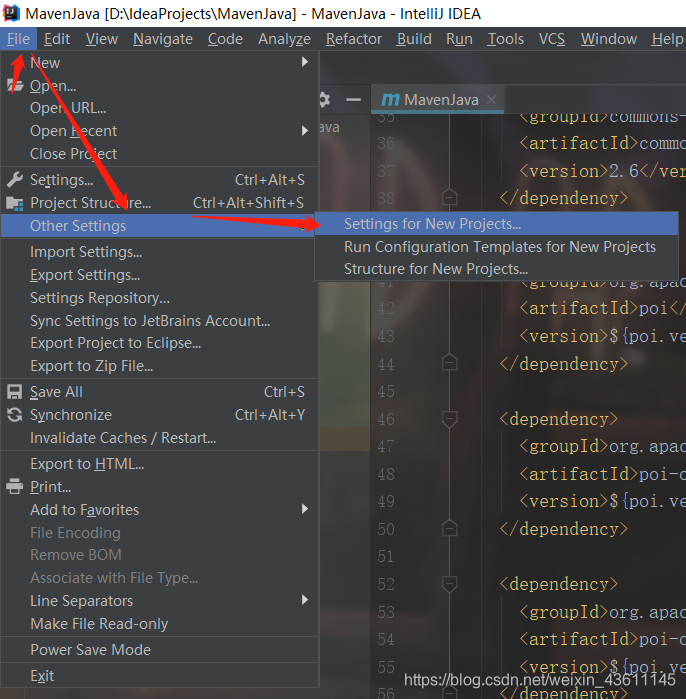Screen dimensions: 686x699
Task: Select Export to Zip File...
Action: point(160,366)
